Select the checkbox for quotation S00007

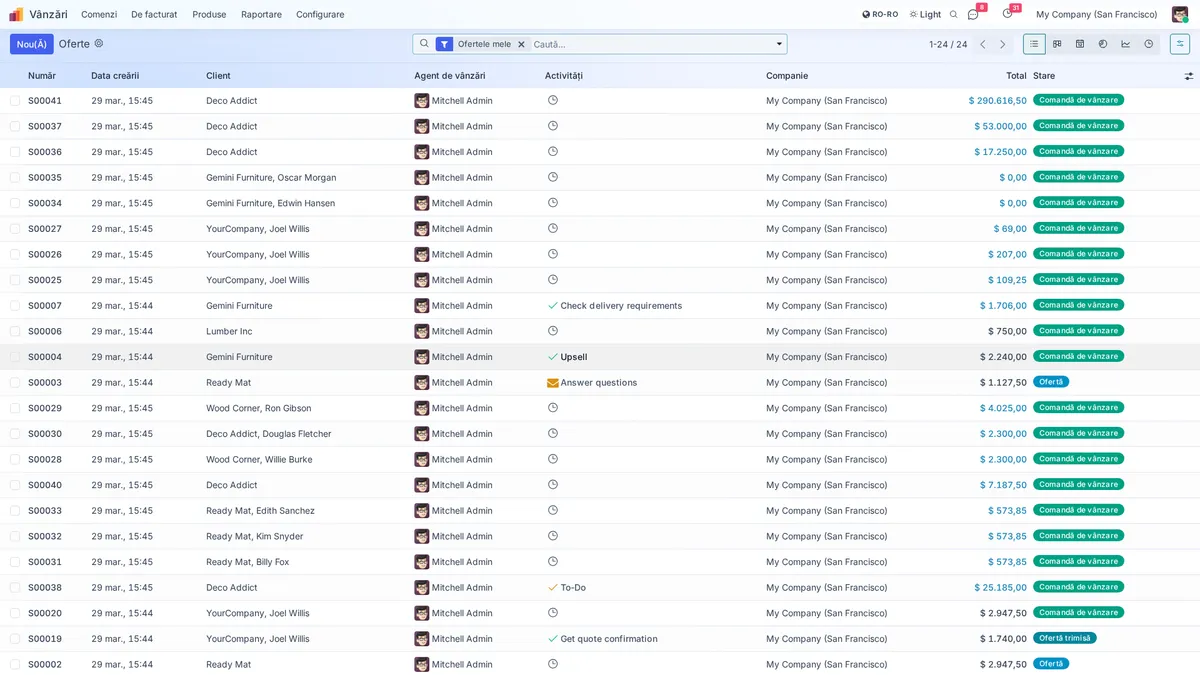tap(14, 305)
